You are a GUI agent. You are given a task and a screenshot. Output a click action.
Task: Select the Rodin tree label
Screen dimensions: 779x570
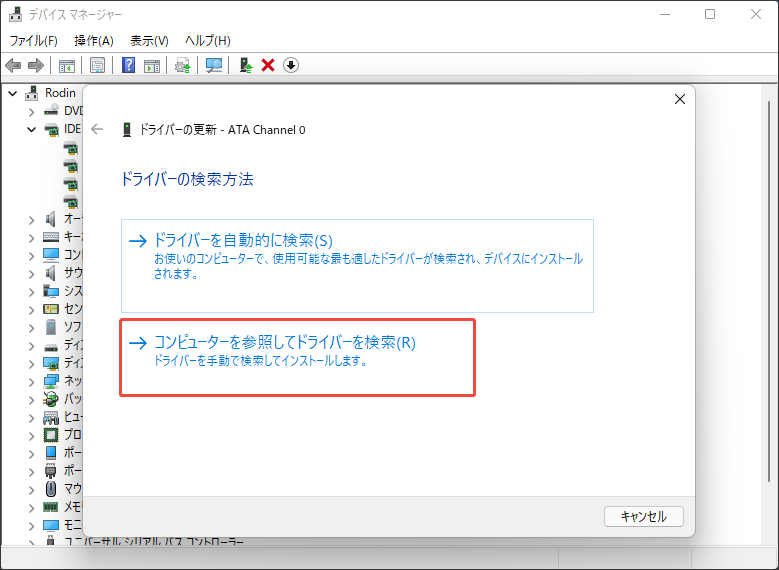pyautogui.click(x=60, y=93)
